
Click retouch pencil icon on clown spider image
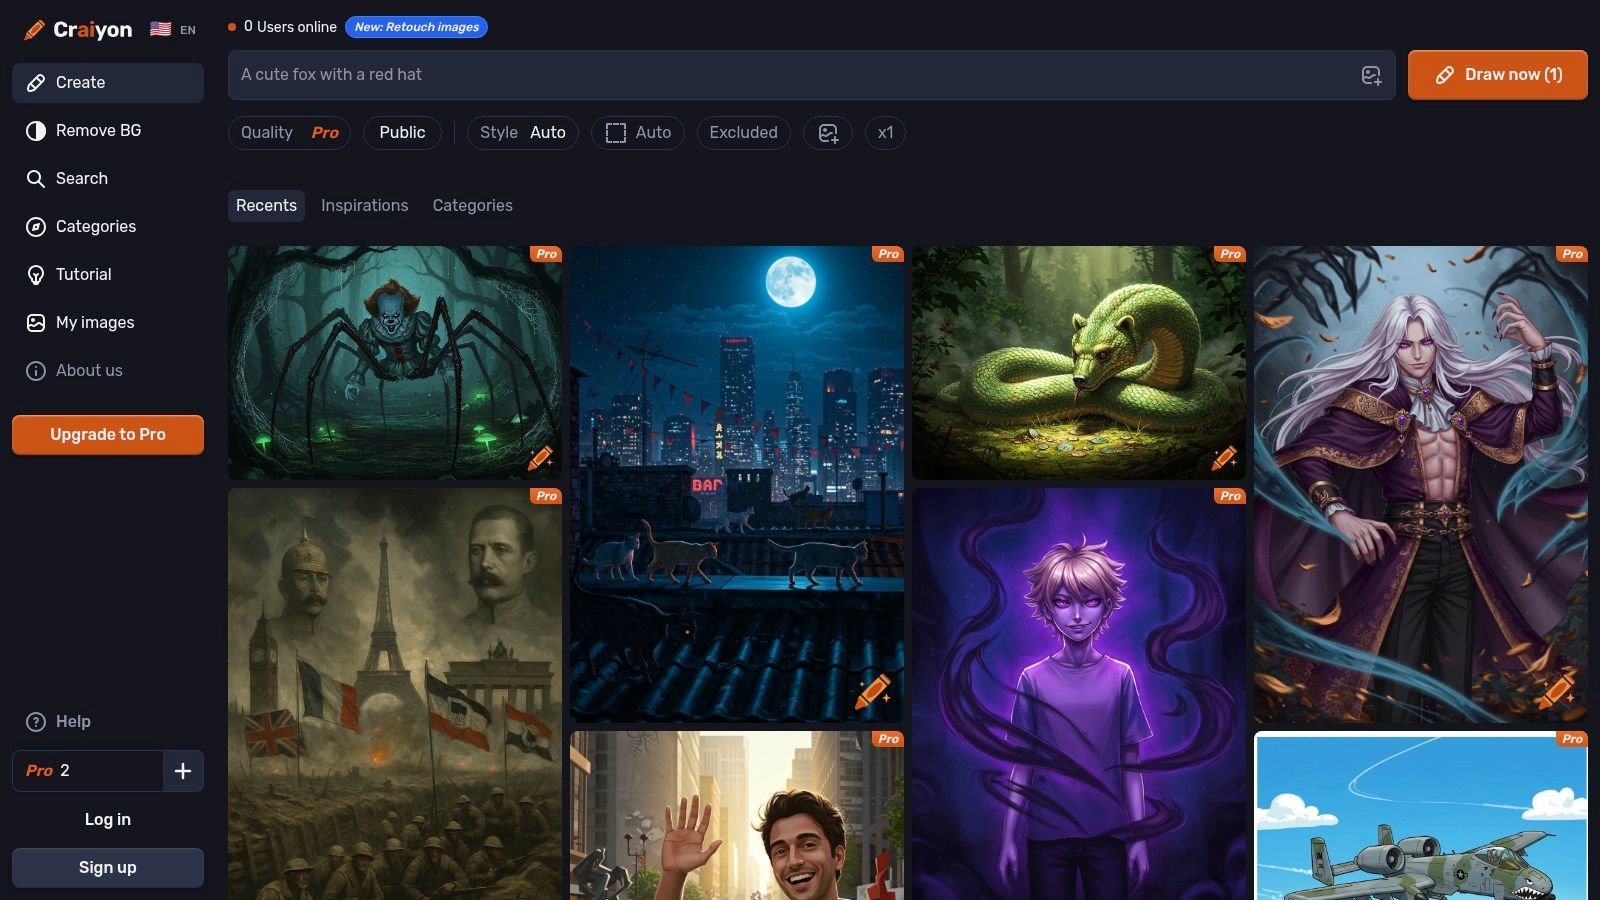click(x=540, y=458)
